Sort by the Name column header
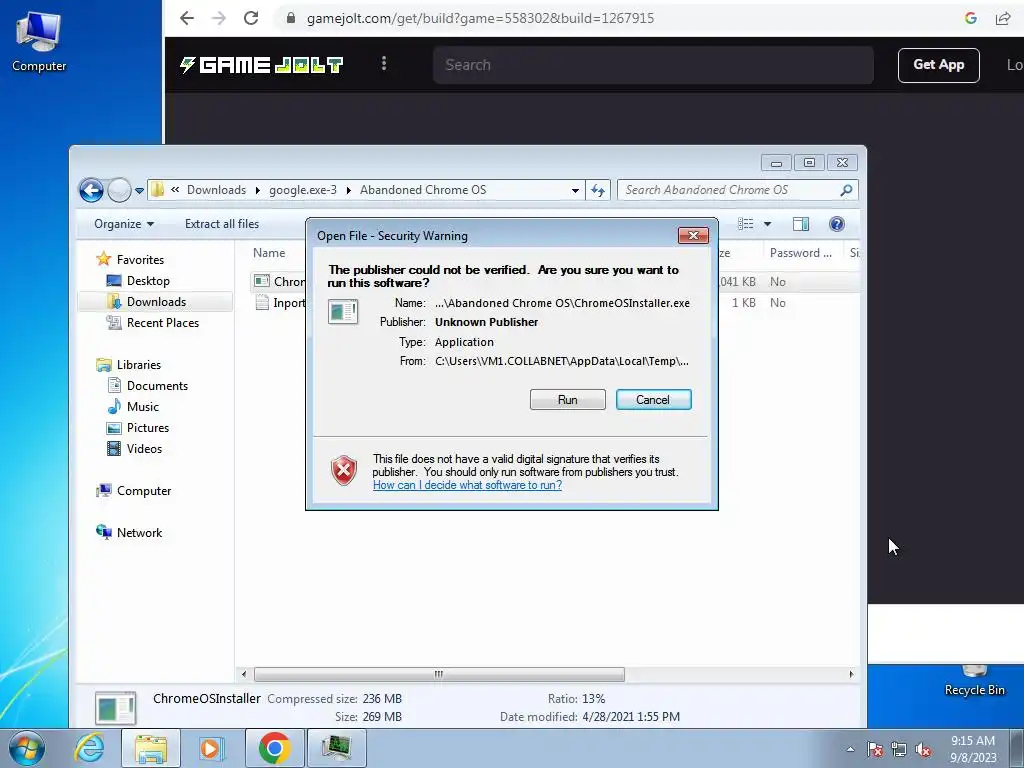 (269, 253)
